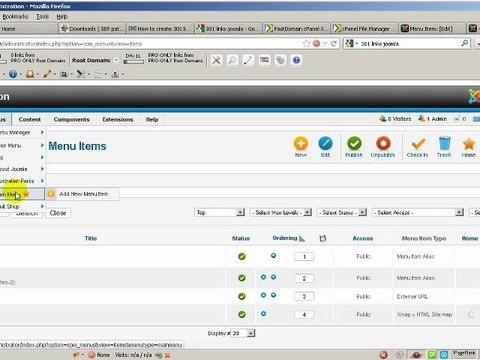Toggle published status of Xmap site map row
480x360 pixels.
242,314
